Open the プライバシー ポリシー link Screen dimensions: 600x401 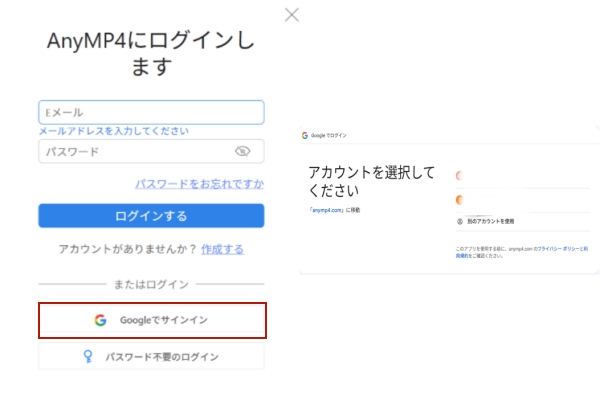tap(558, 249)
